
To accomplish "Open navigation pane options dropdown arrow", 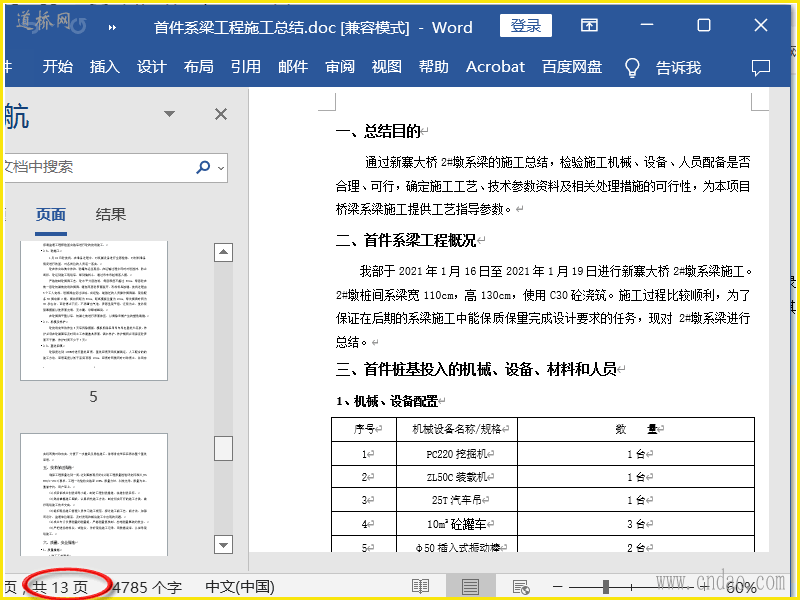I will tap(169, 114).
